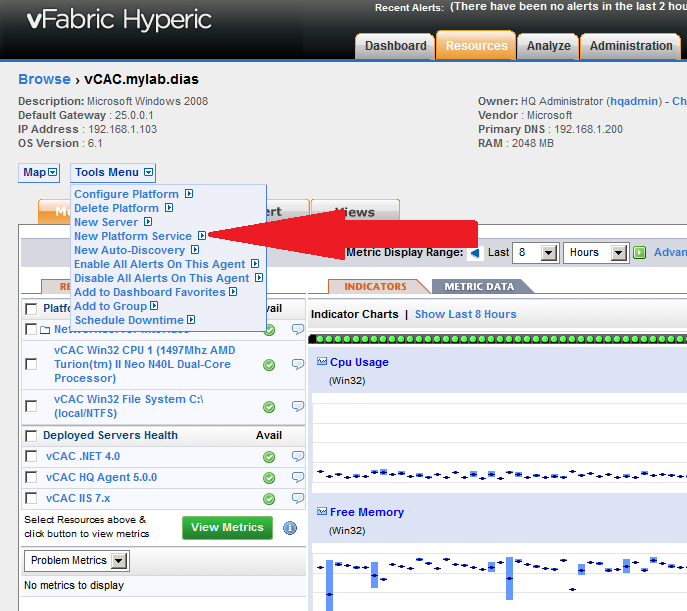
Task: Click arrow icon beside Delete Platform
Action: (x=169, y=208)
